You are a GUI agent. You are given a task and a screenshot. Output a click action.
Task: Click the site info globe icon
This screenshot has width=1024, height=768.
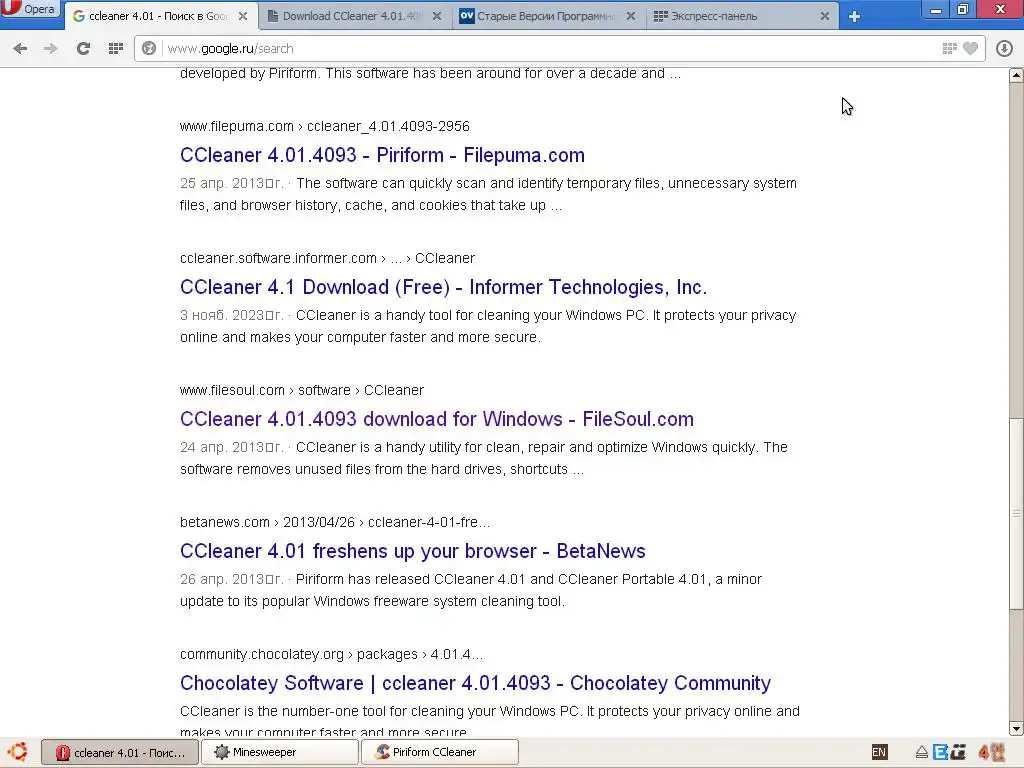tap(149, 48)
